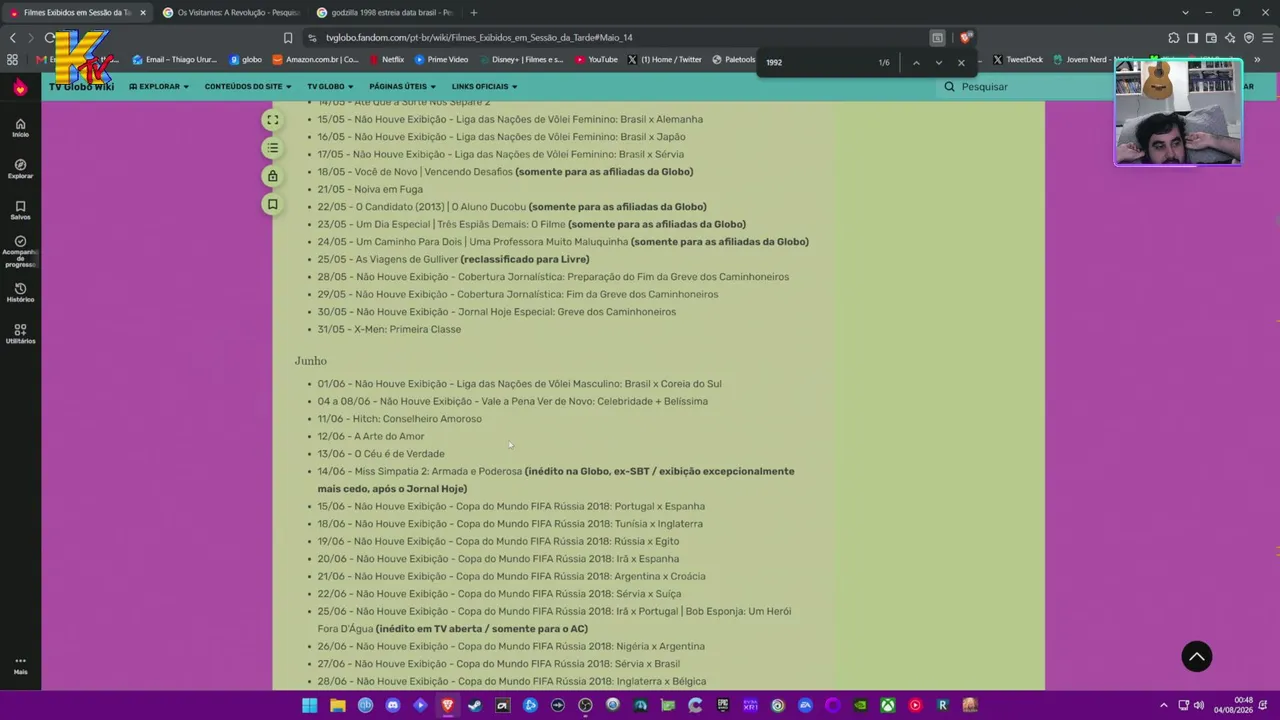This screenshot has height=720, width=1280.
Task: Open Discord from the taskbar
Action: click(393, 705)
